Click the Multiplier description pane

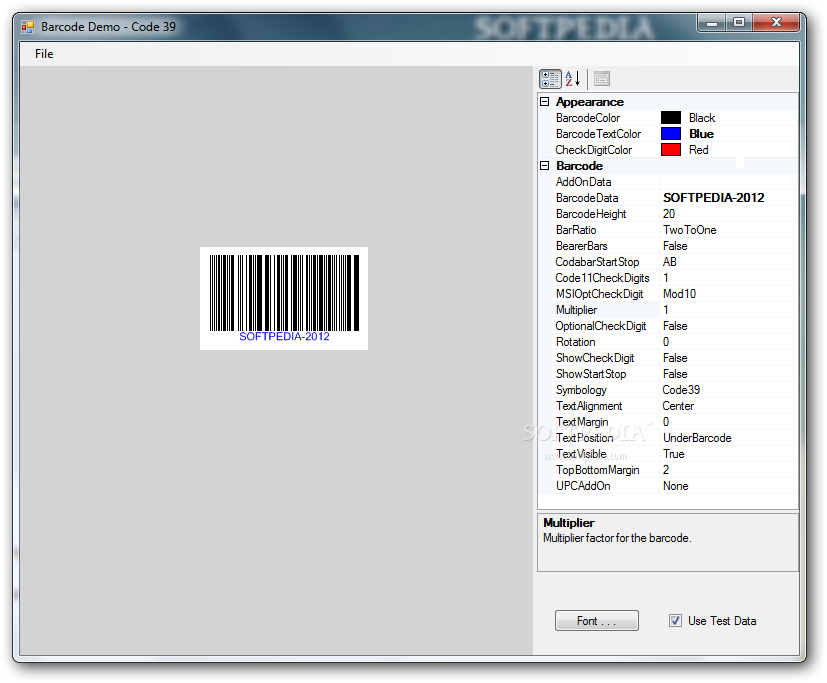tap(668, 542)
